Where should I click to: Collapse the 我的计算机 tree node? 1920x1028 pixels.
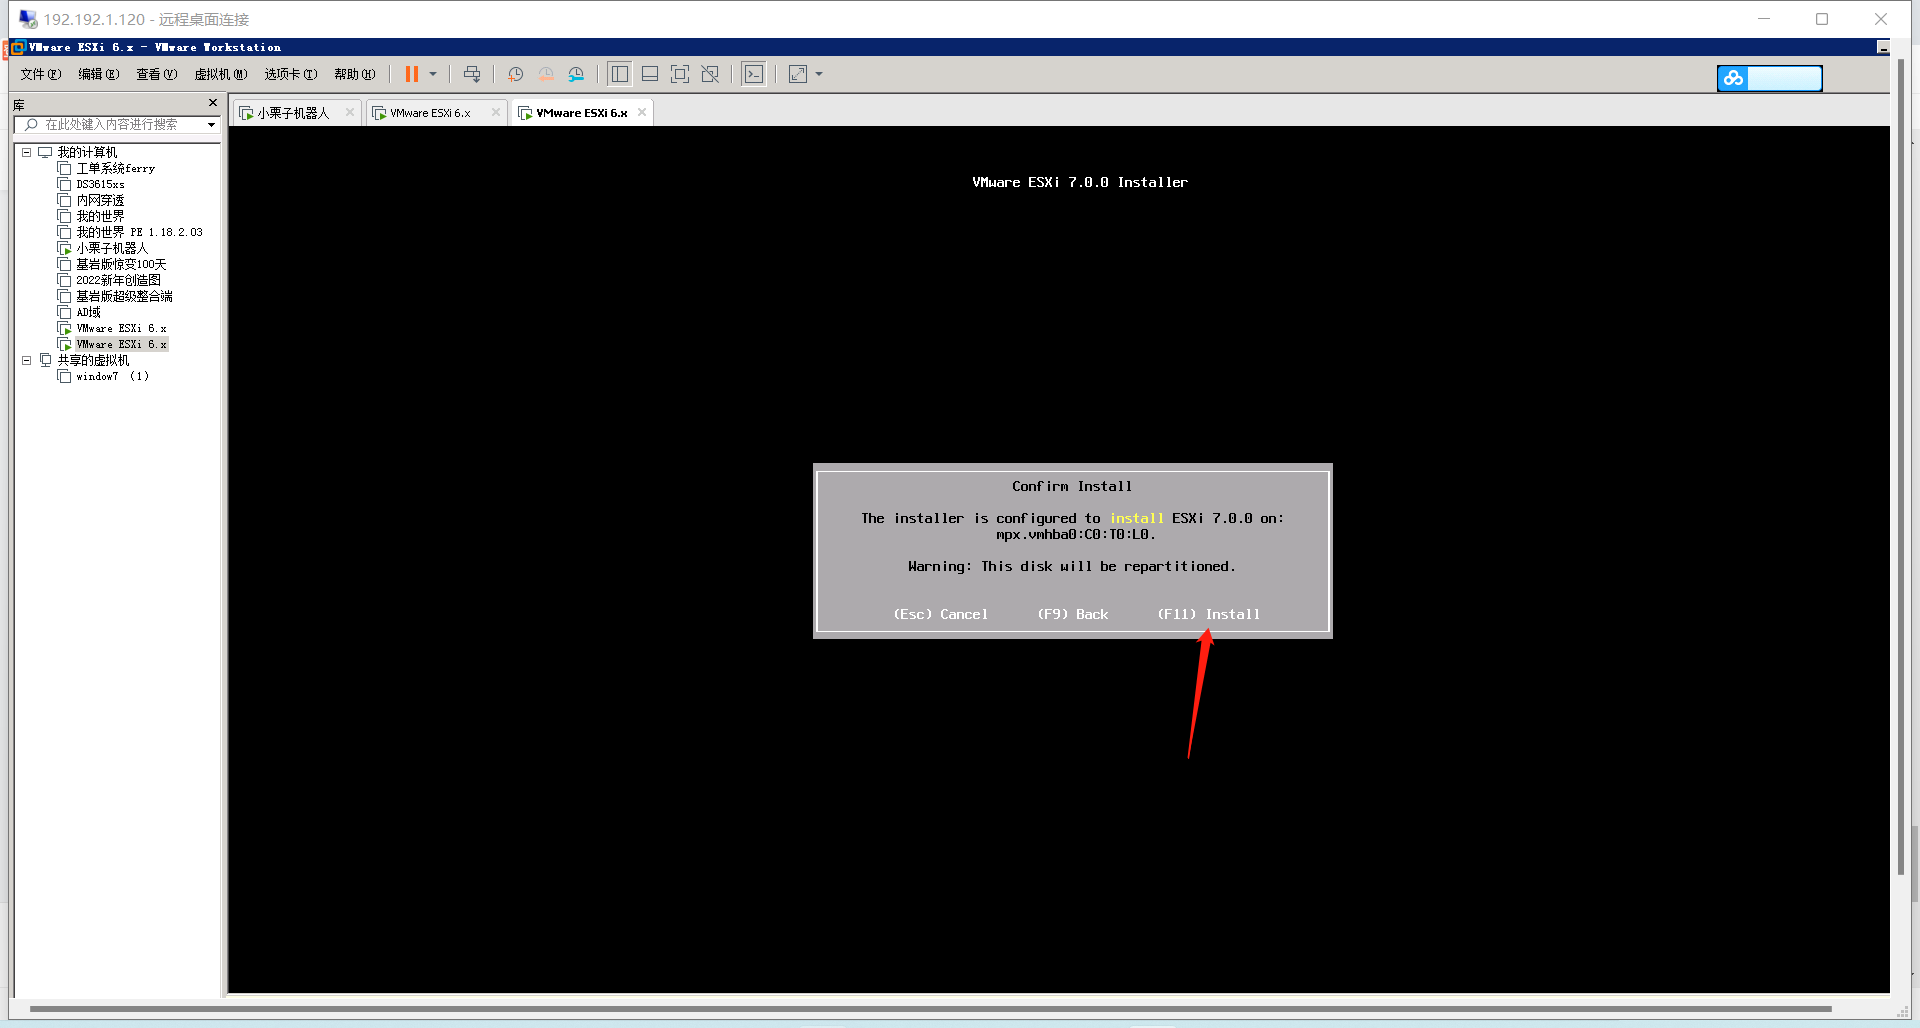[x=27, y=153]
